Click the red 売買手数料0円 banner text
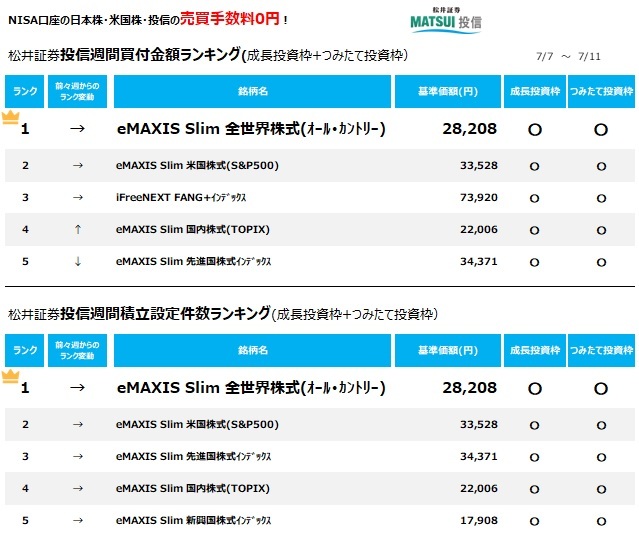This screenshot has width=639, height=538. 230,19
